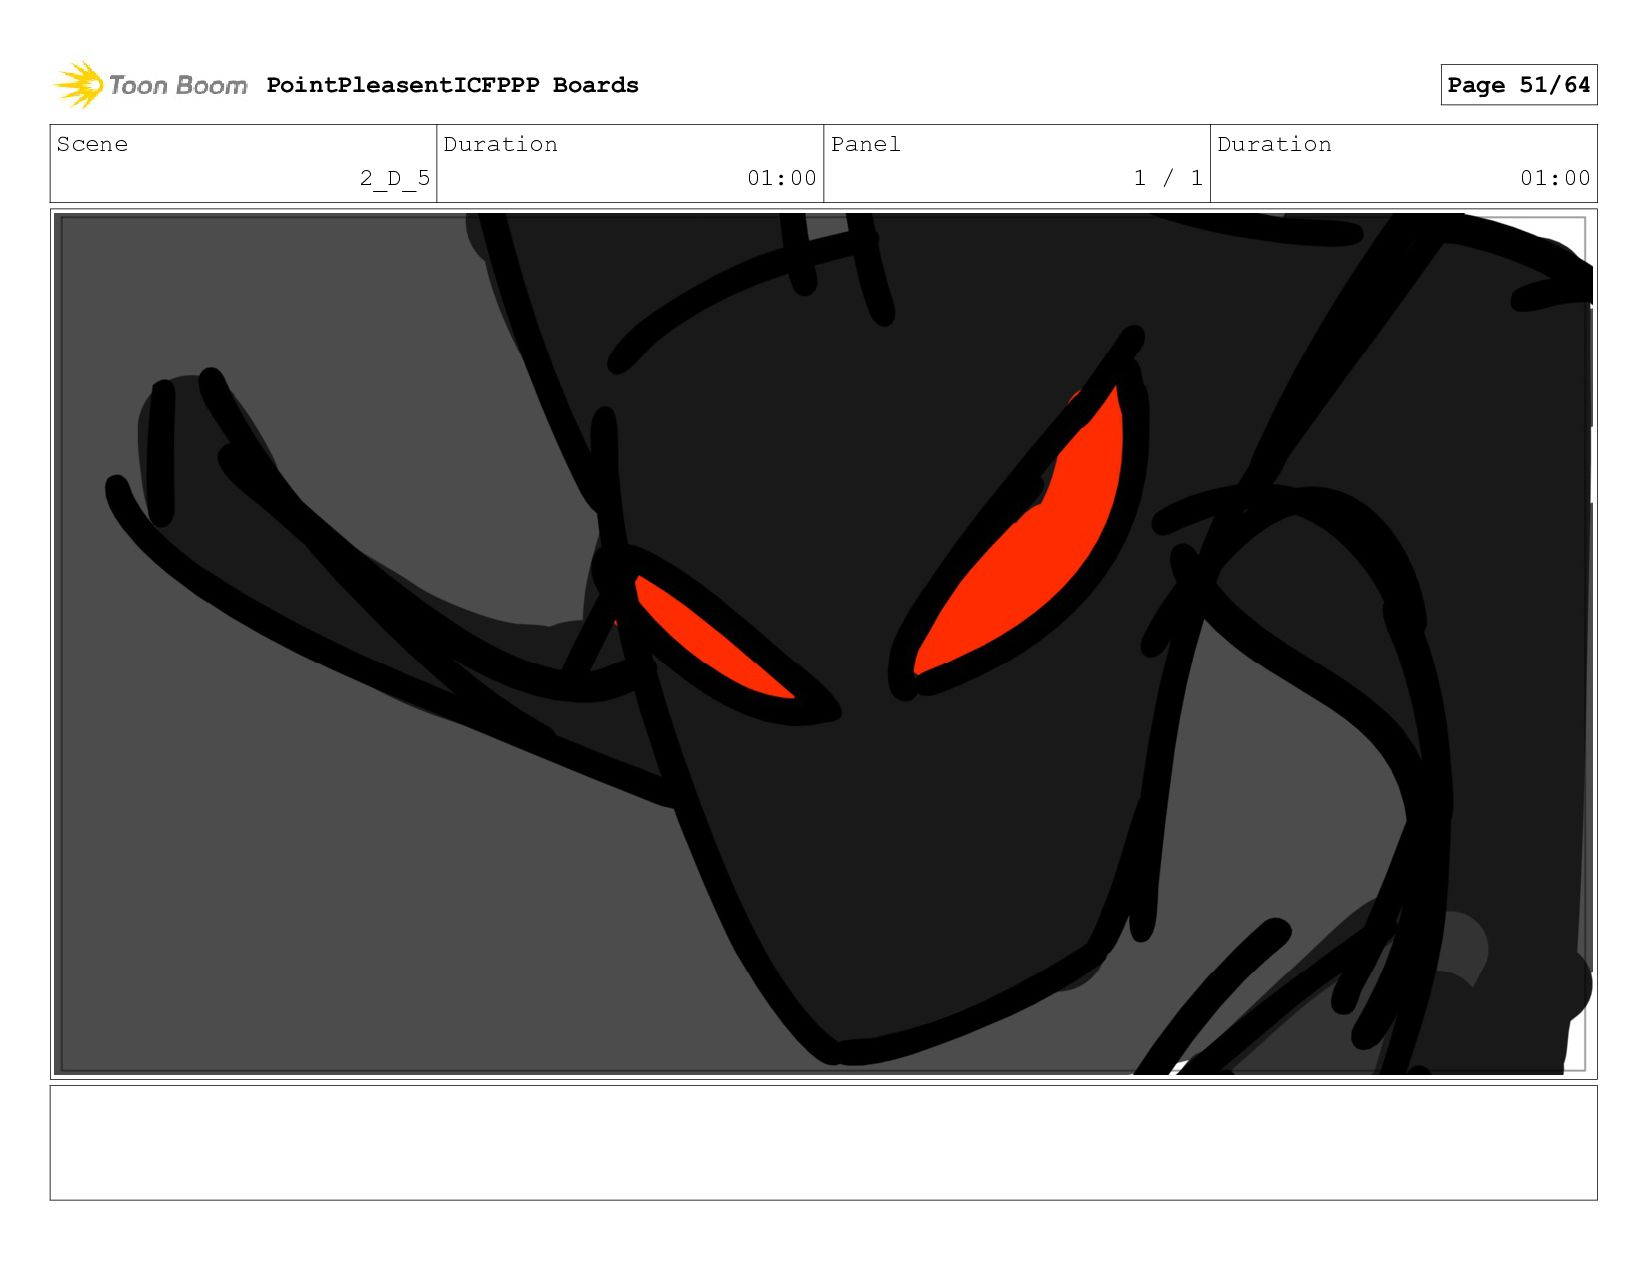This screenshot has width=1650, height=1275.
Task: Click the Page 51/64 indicator
Action: pyautogui.click(x=1518, y=85)
